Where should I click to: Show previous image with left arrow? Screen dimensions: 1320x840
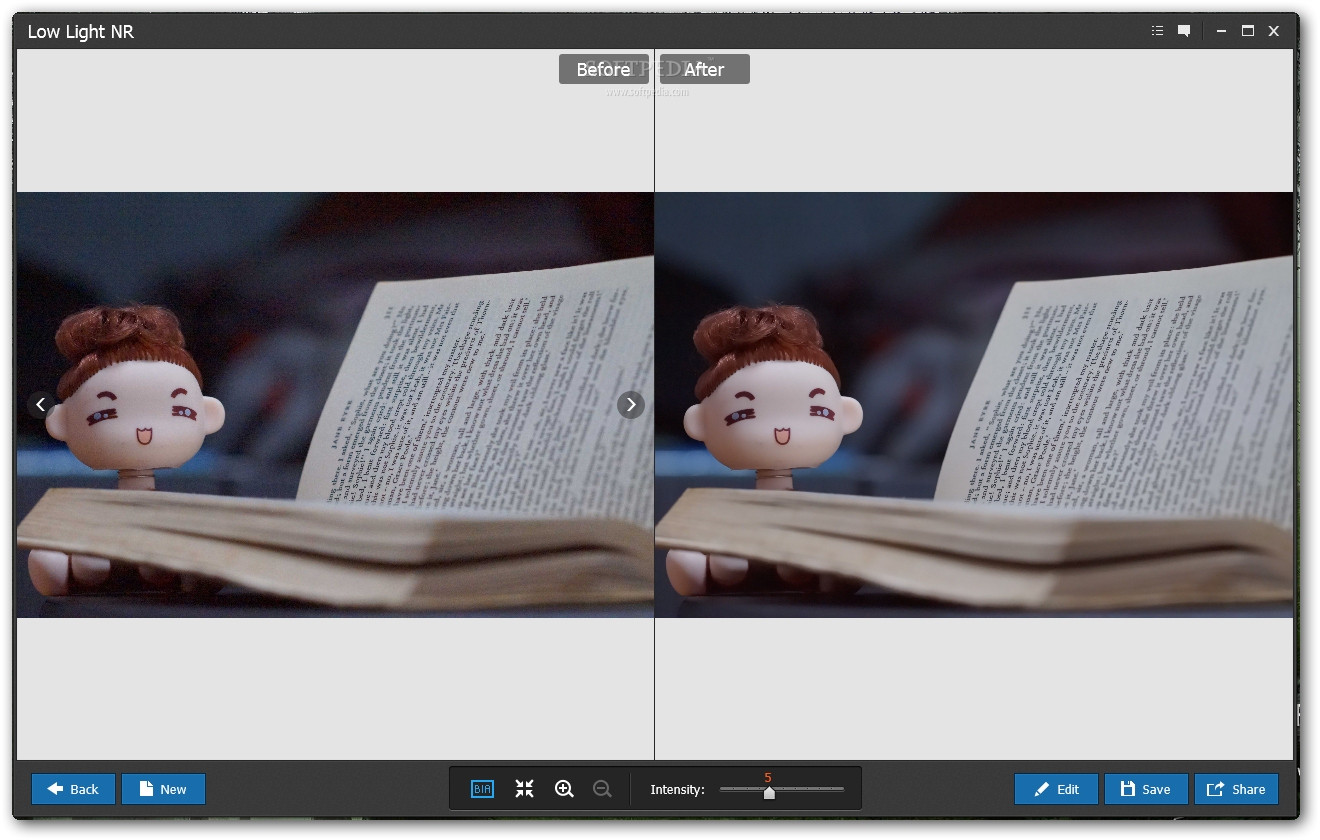point(40,405)
